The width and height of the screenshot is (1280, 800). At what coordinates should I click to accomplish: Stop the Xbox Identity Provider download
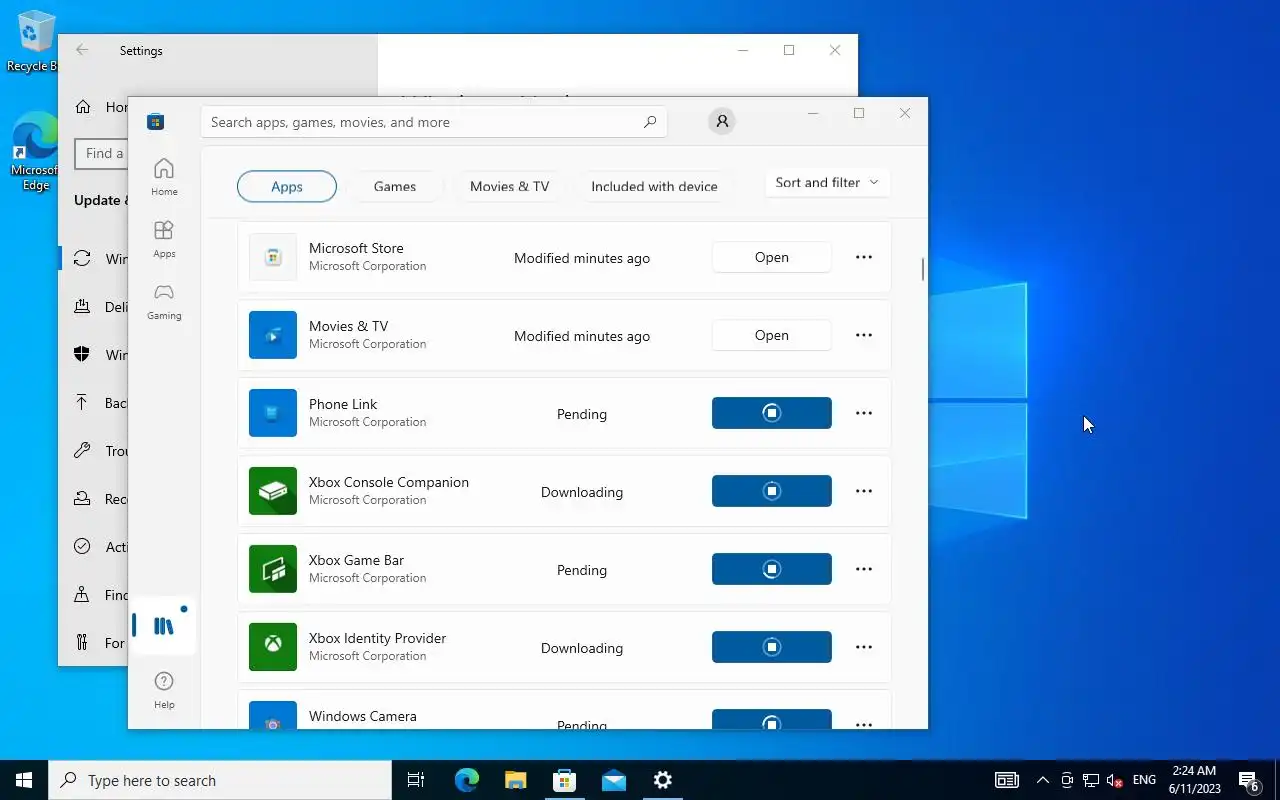[772, 647]
